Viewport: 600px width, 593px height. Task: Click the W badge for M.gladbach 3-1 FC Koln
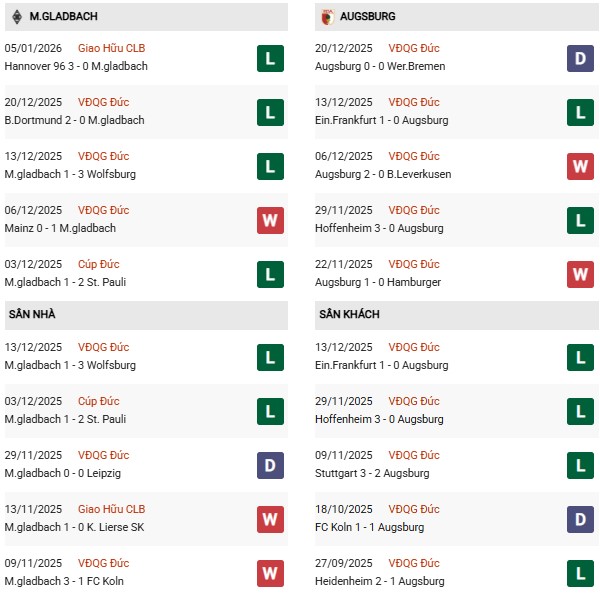coord(269,573)
